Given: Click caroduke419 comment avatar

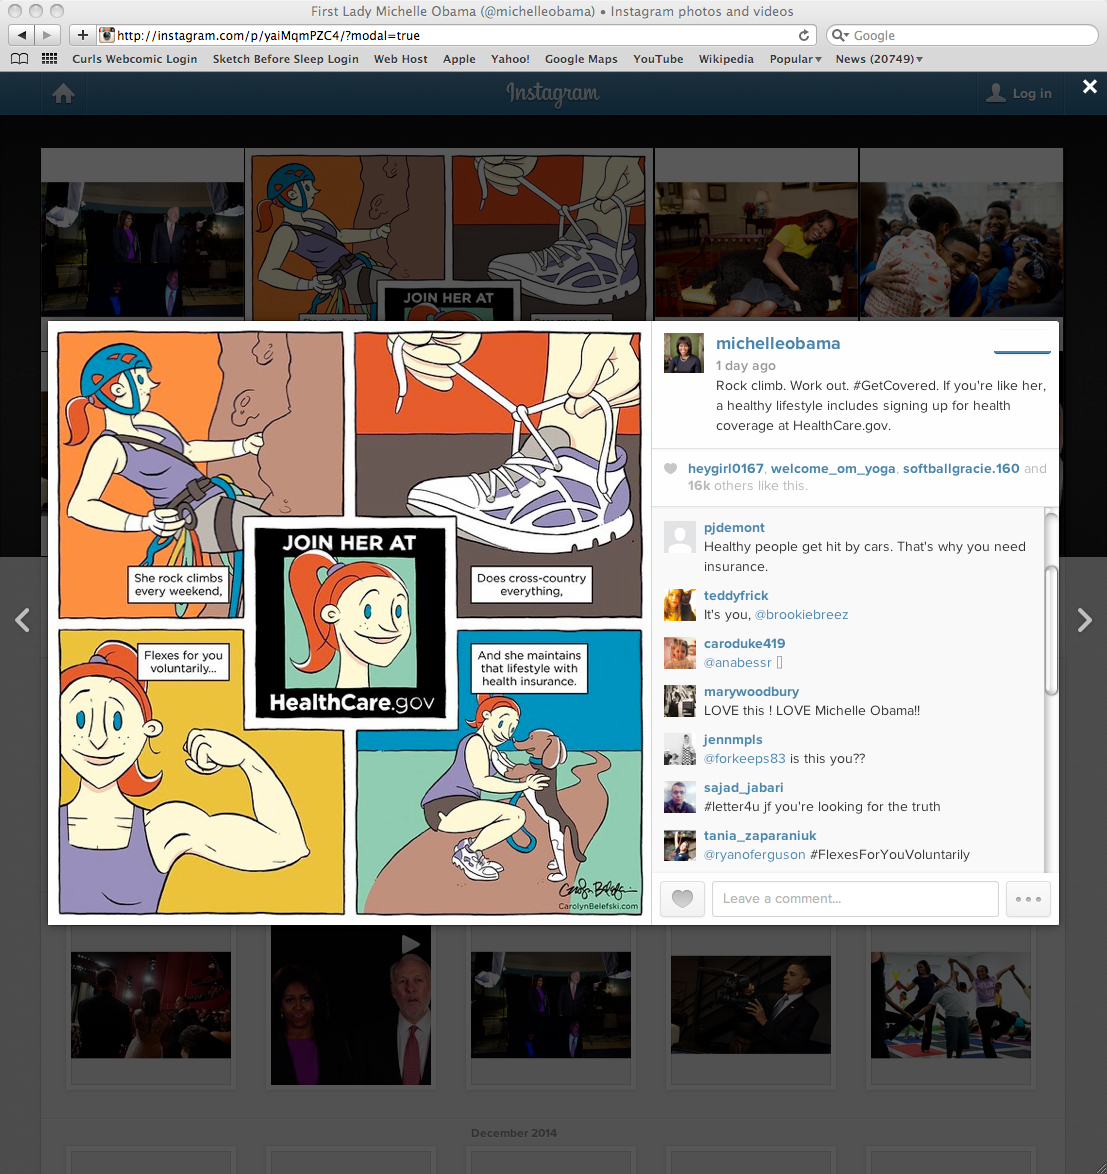Looking at the screenshot, I should 680,653.
